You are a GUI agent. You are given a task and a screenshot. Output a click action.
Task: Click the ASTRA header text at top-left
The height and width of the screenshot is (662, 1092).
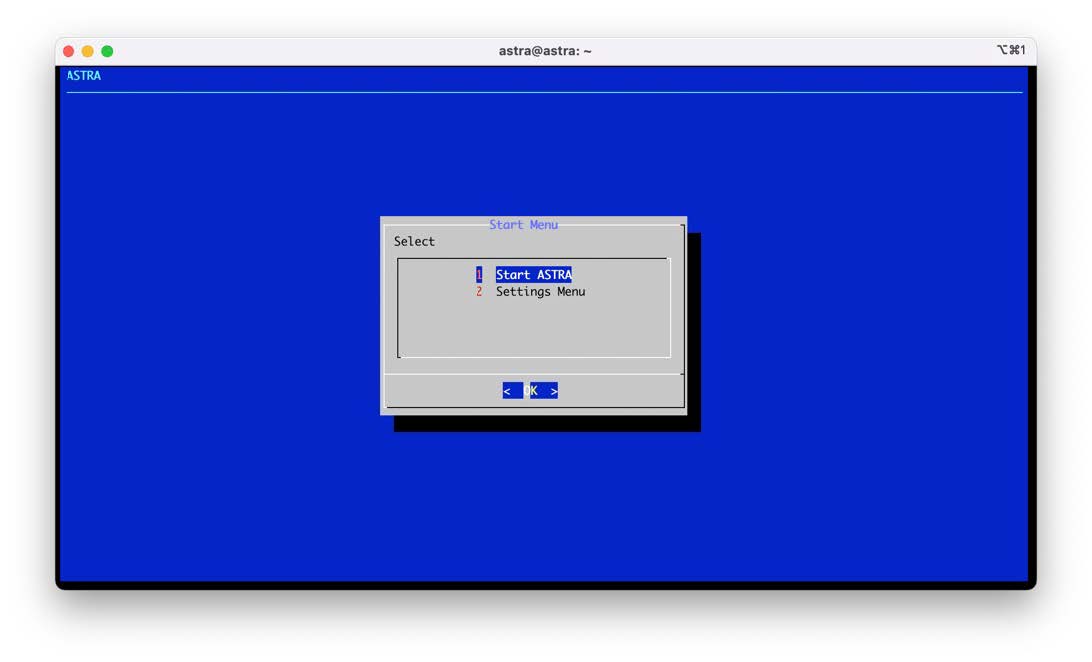(x=84, y=76)
